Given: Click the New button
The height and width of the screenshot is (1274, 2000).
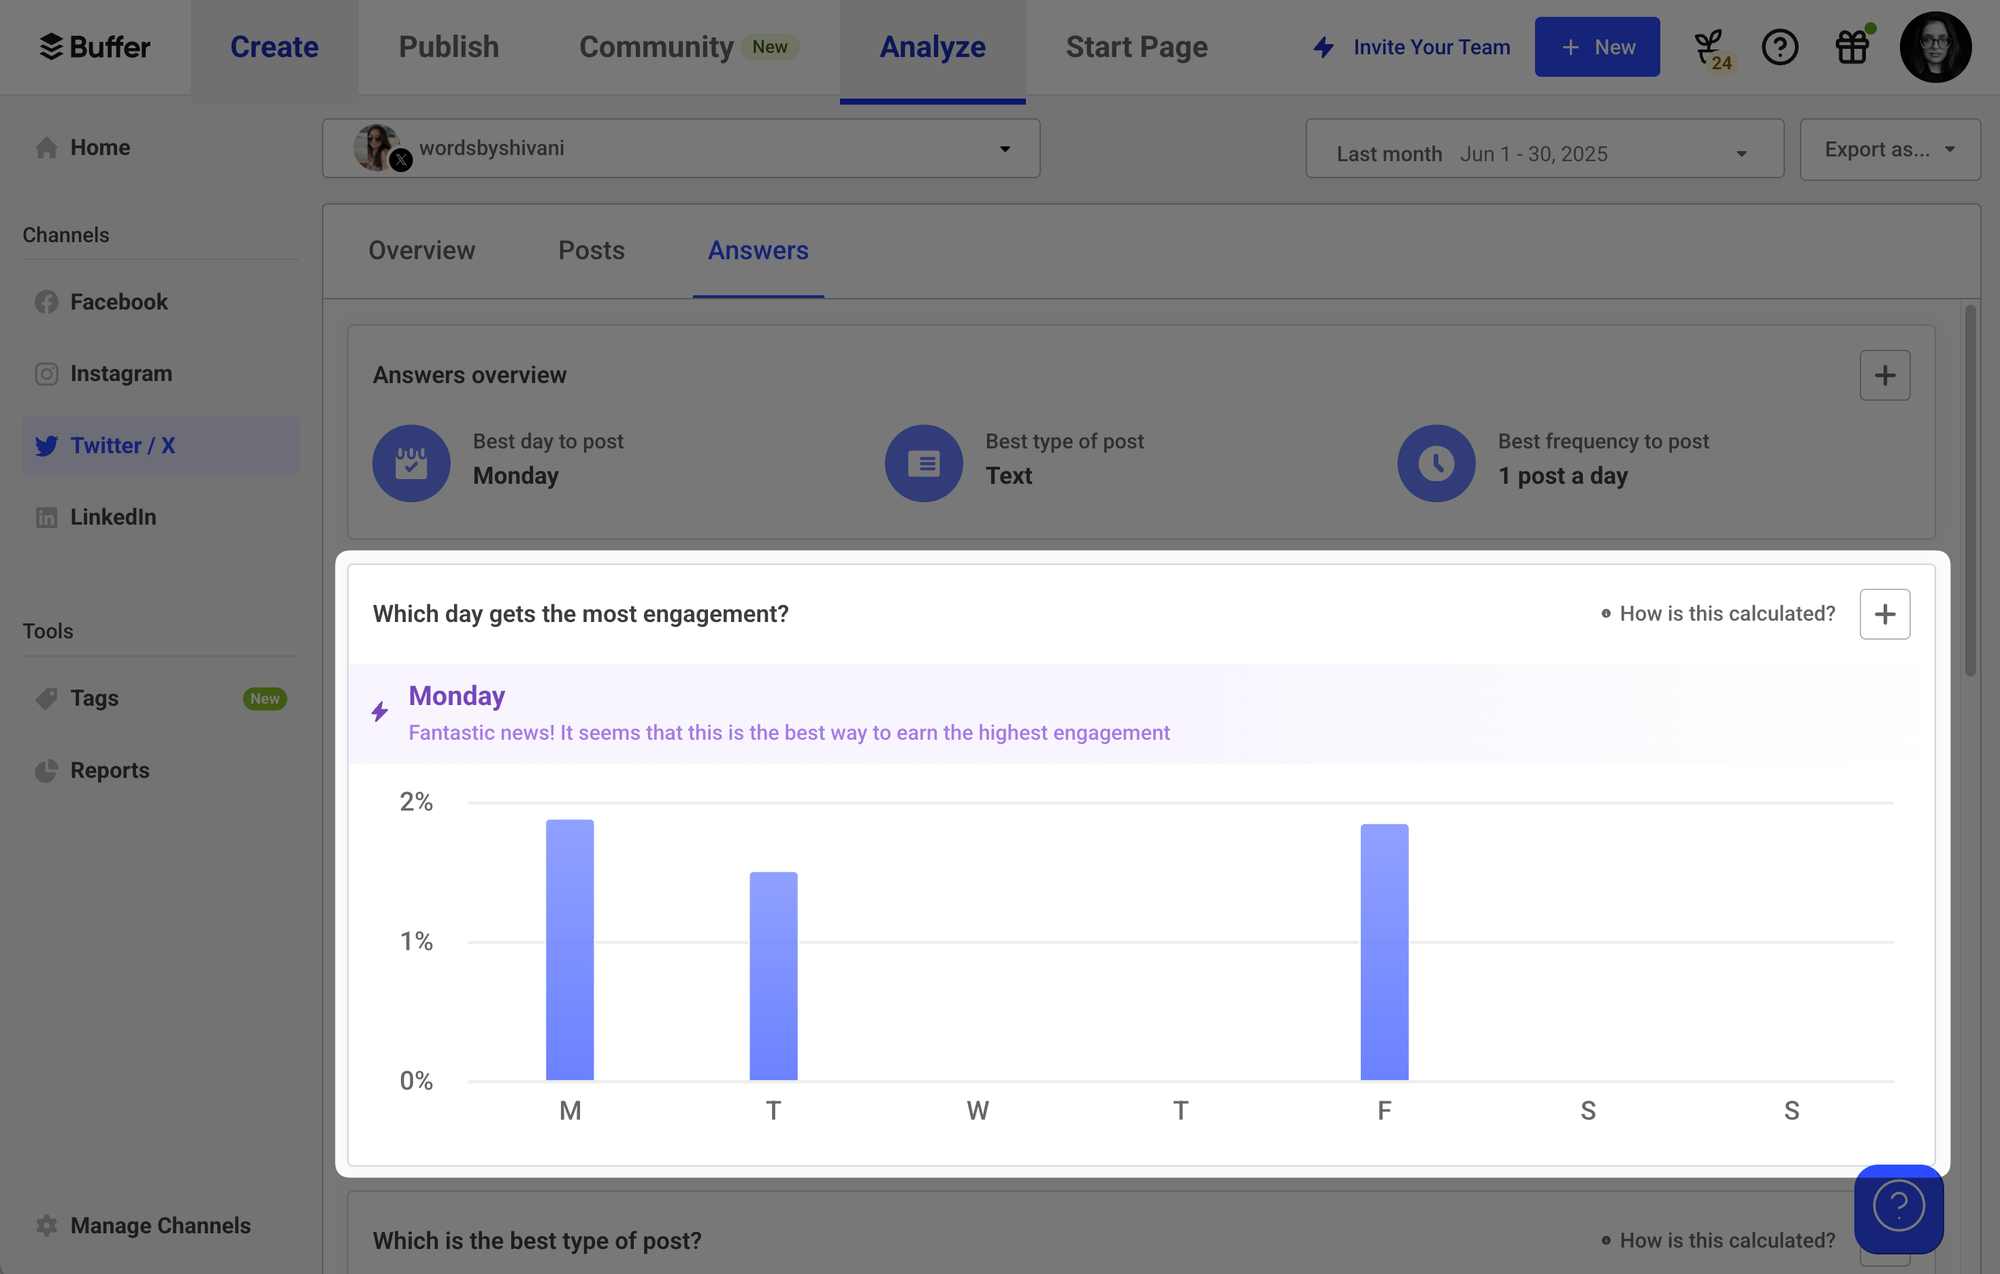Looking at the screenshot, I should coord(1597,46).
